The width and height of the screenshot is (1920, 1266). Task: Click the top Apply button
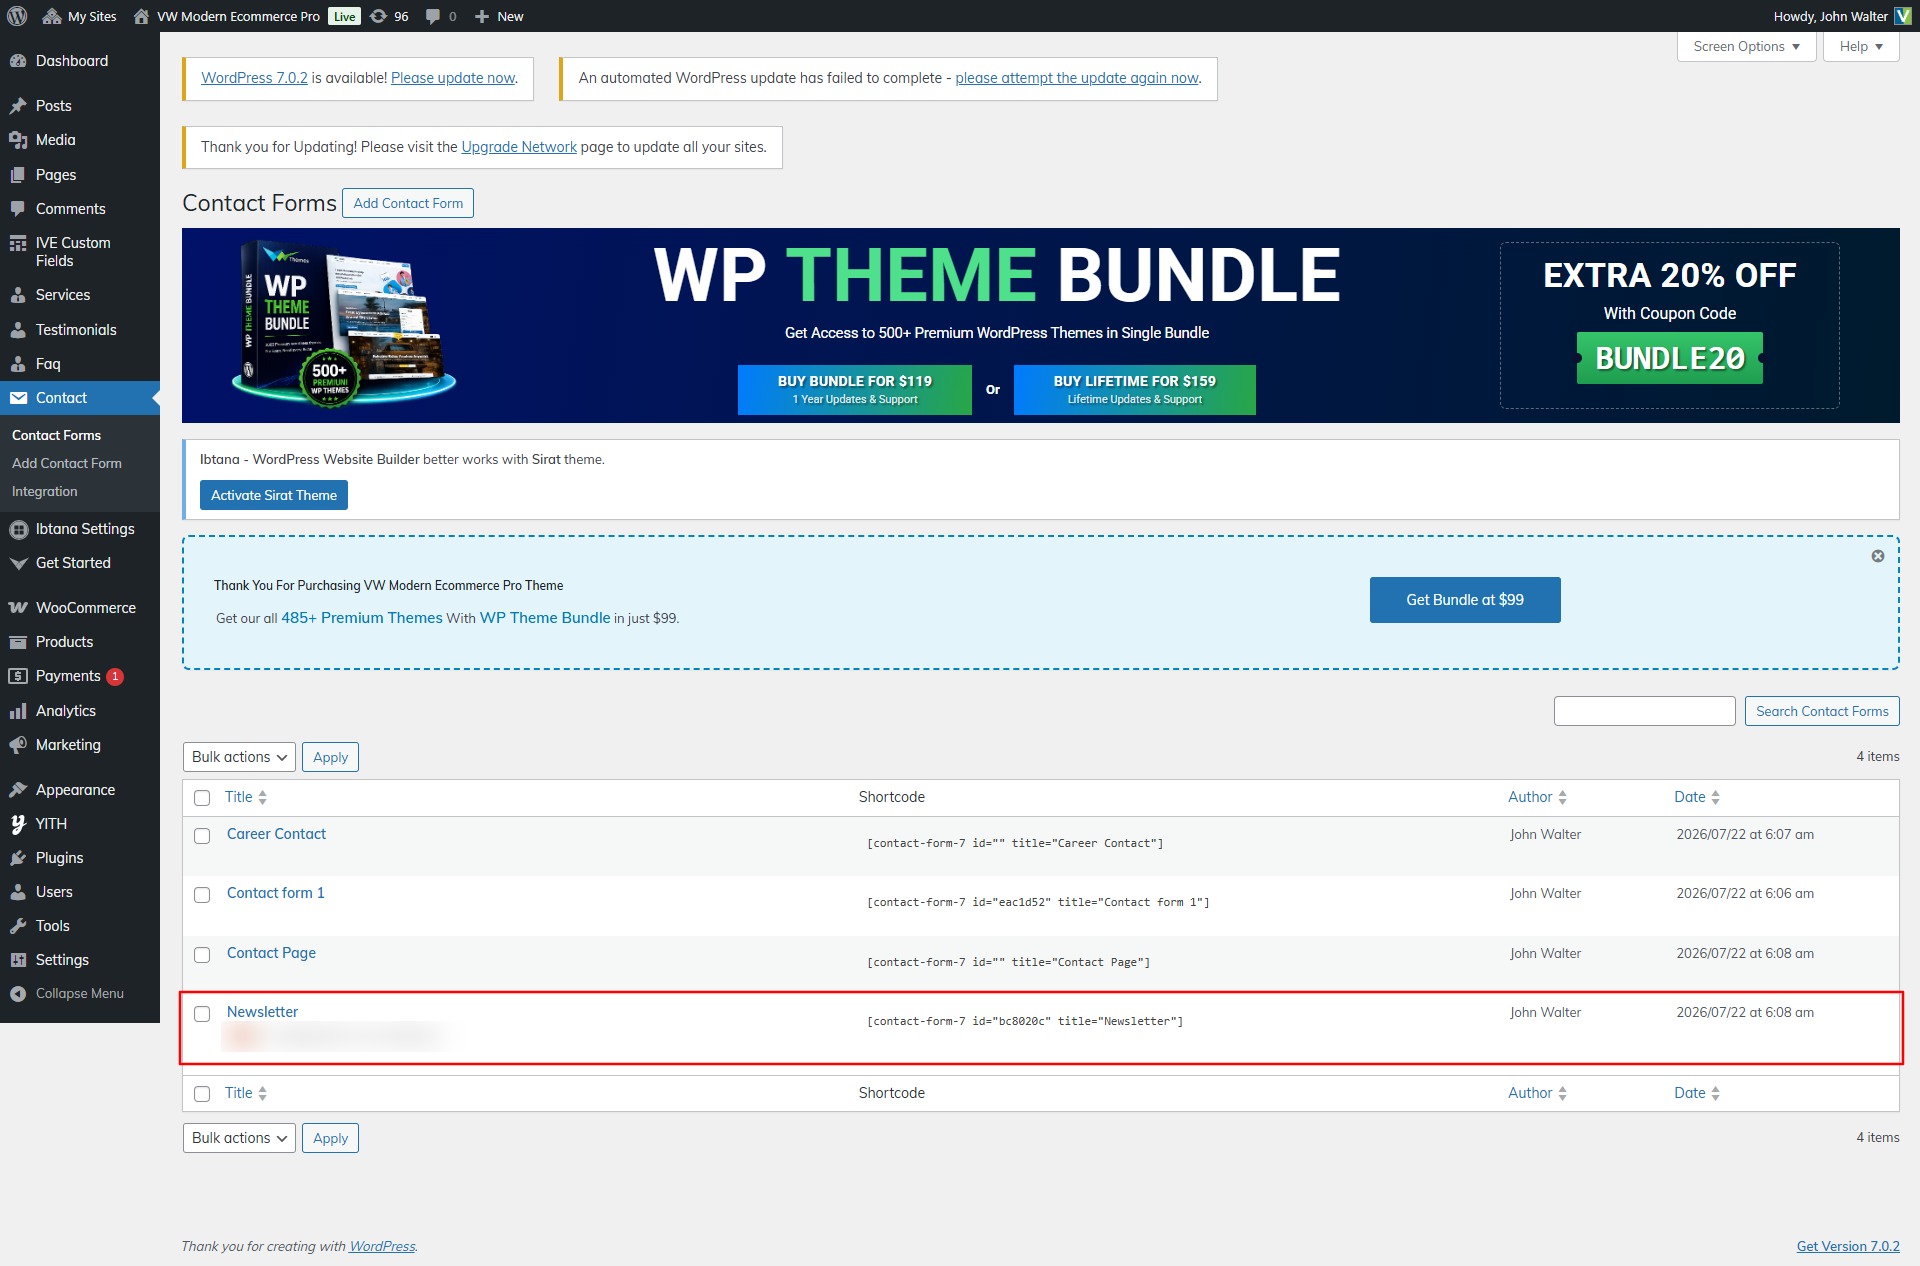coord(330,757)
